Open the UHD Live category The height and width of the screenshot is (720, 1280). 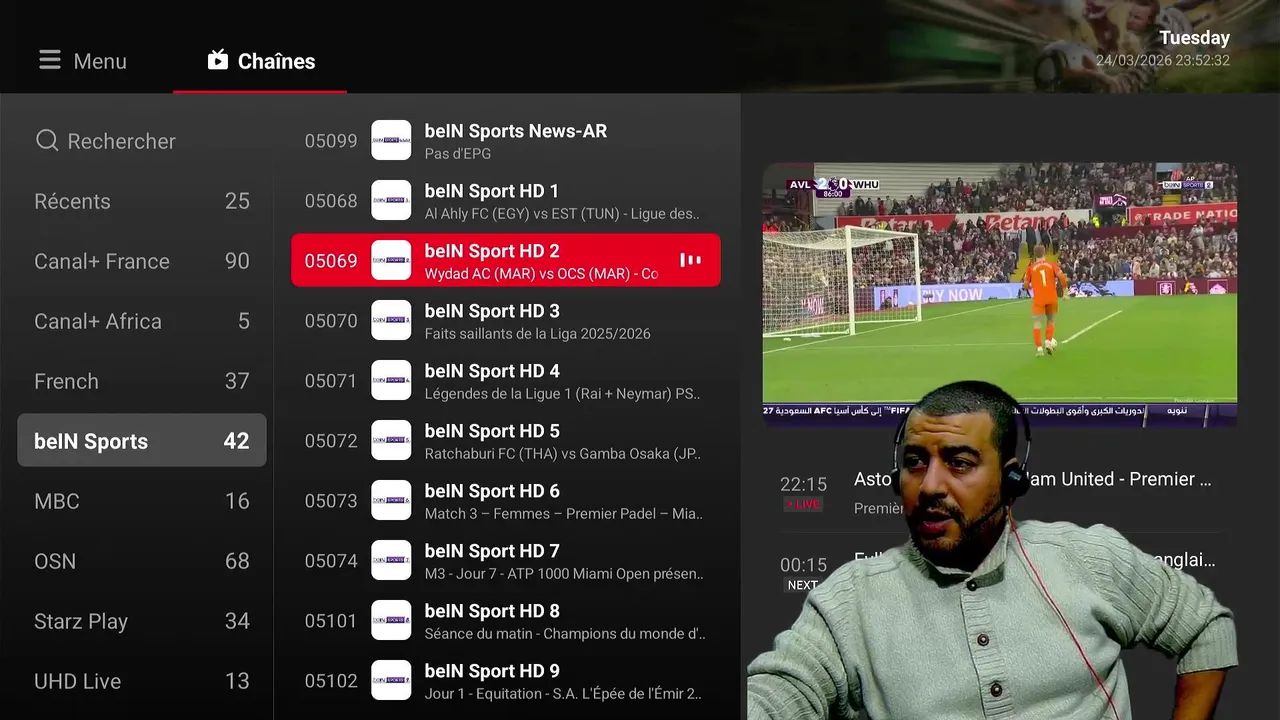tap(142, 681)
